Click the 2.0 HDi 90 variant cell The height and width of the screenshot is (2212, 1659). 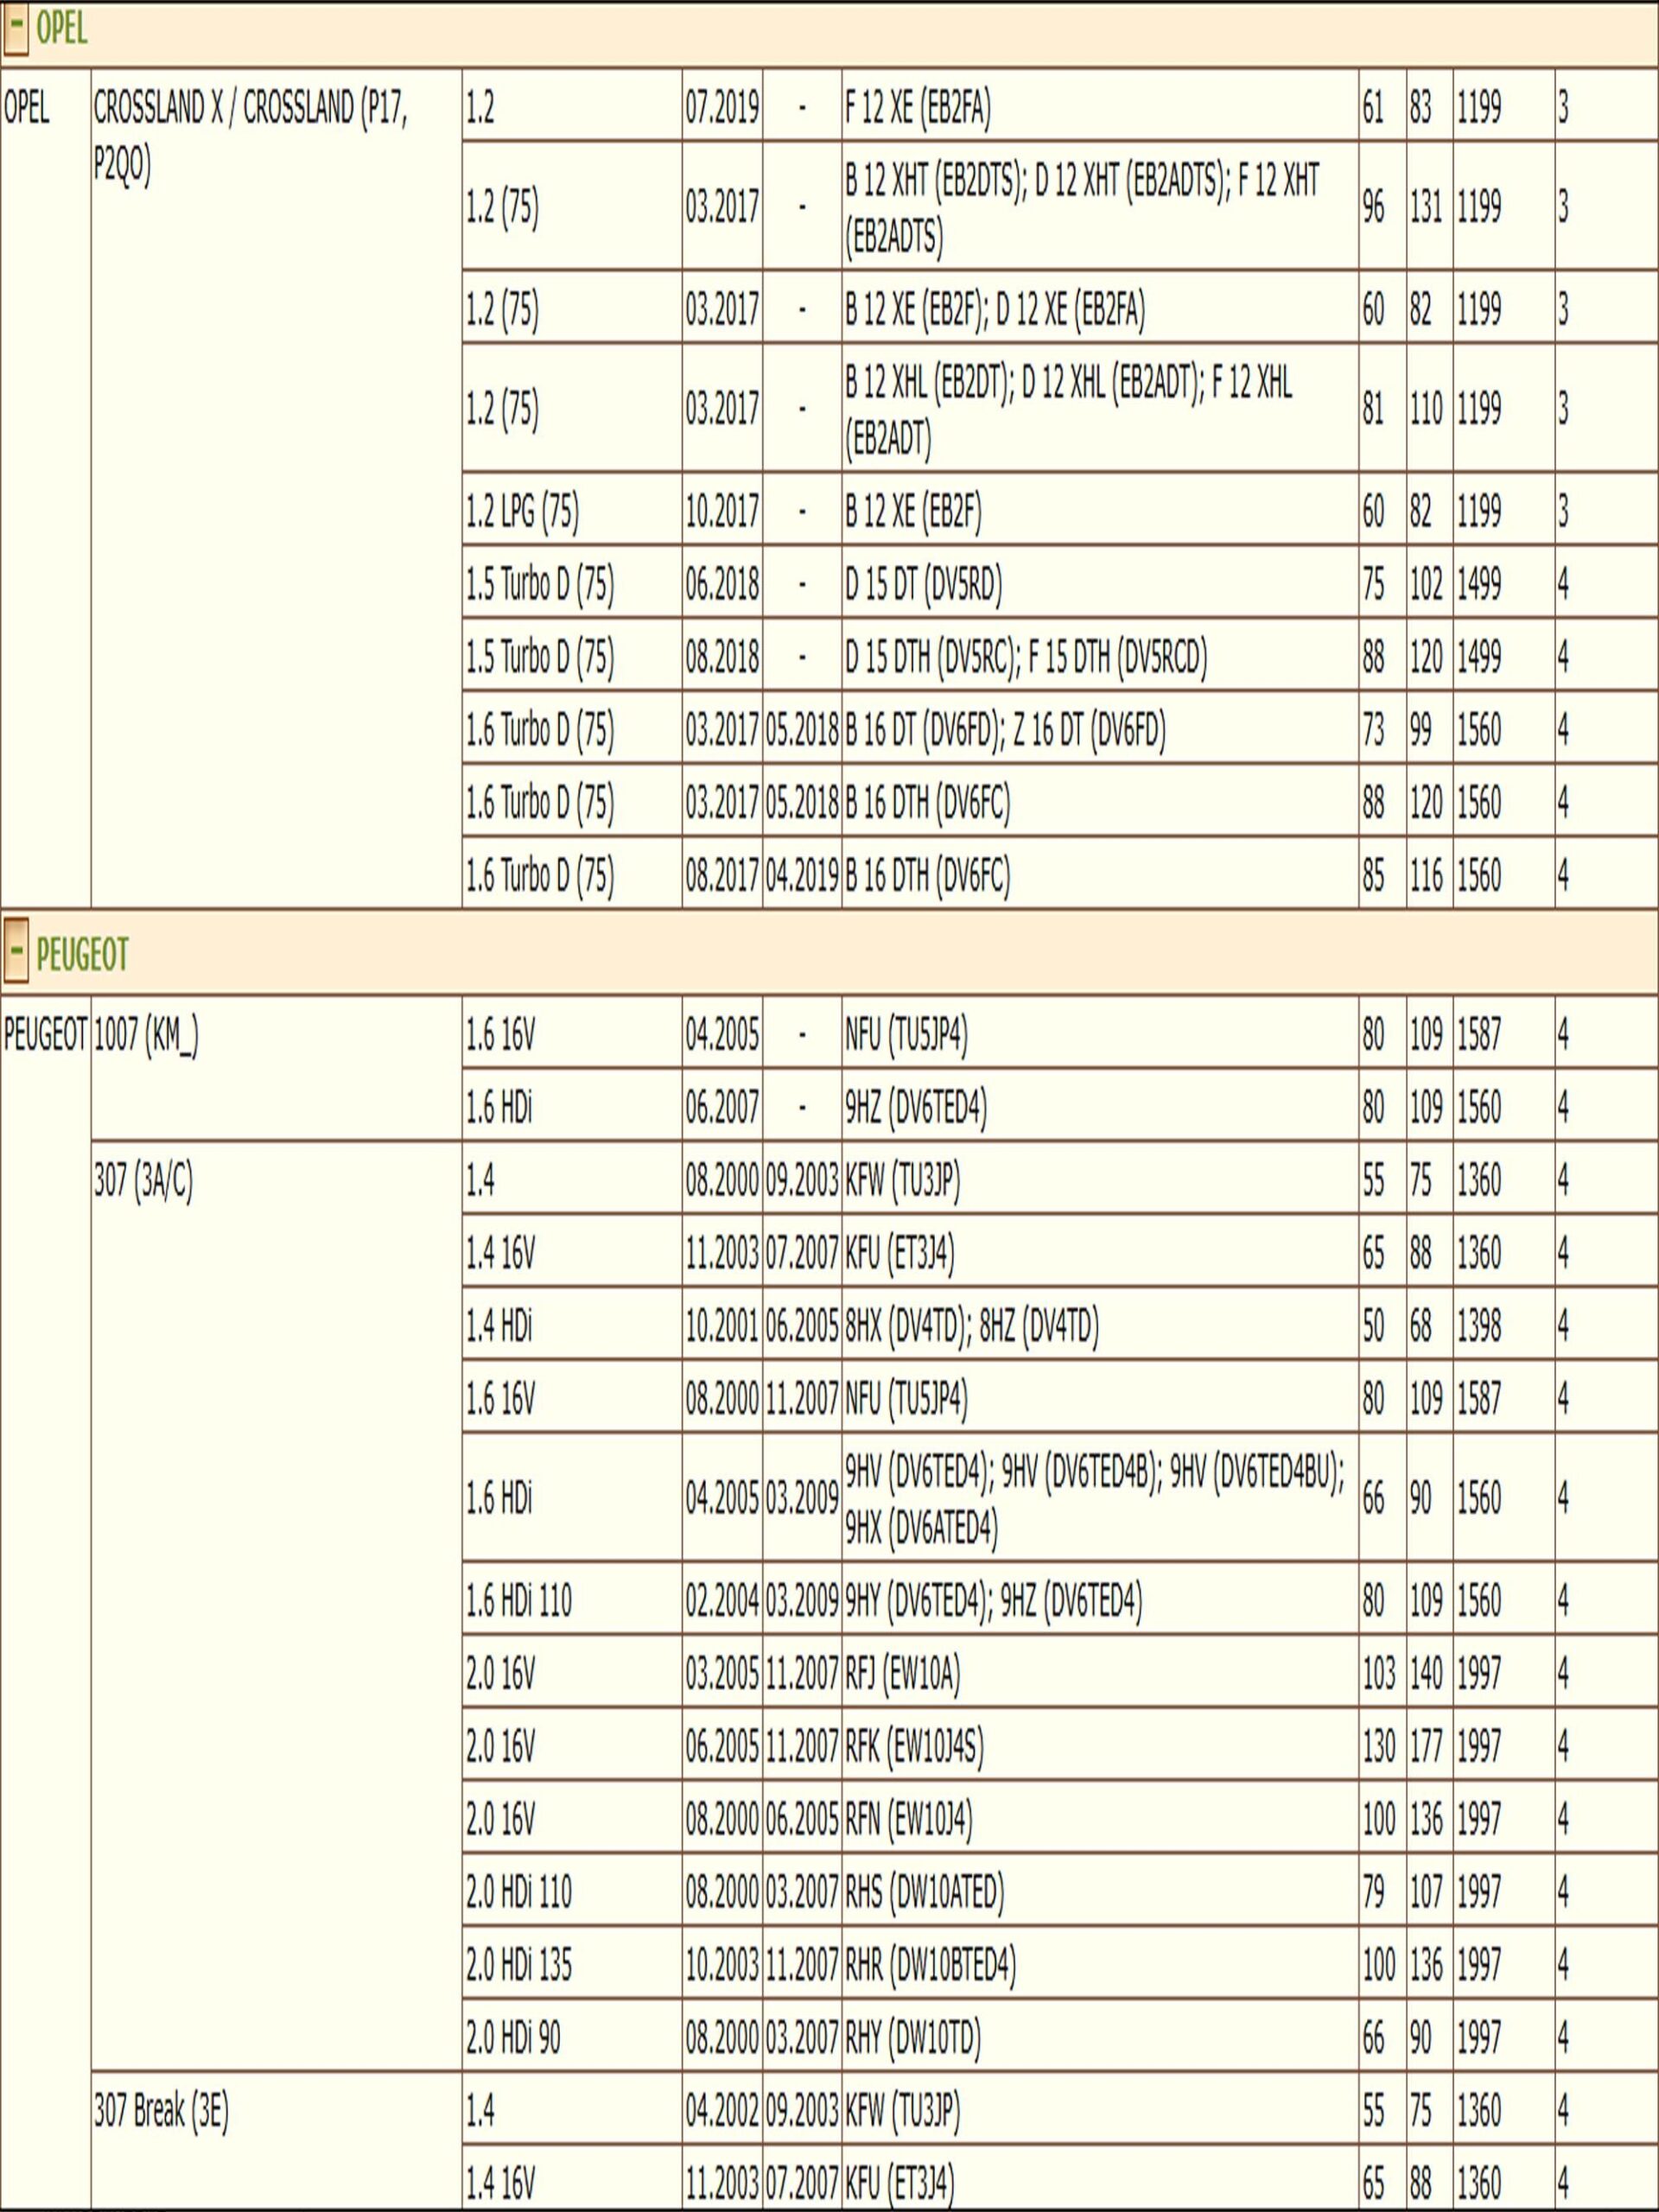click(512, 2038)
